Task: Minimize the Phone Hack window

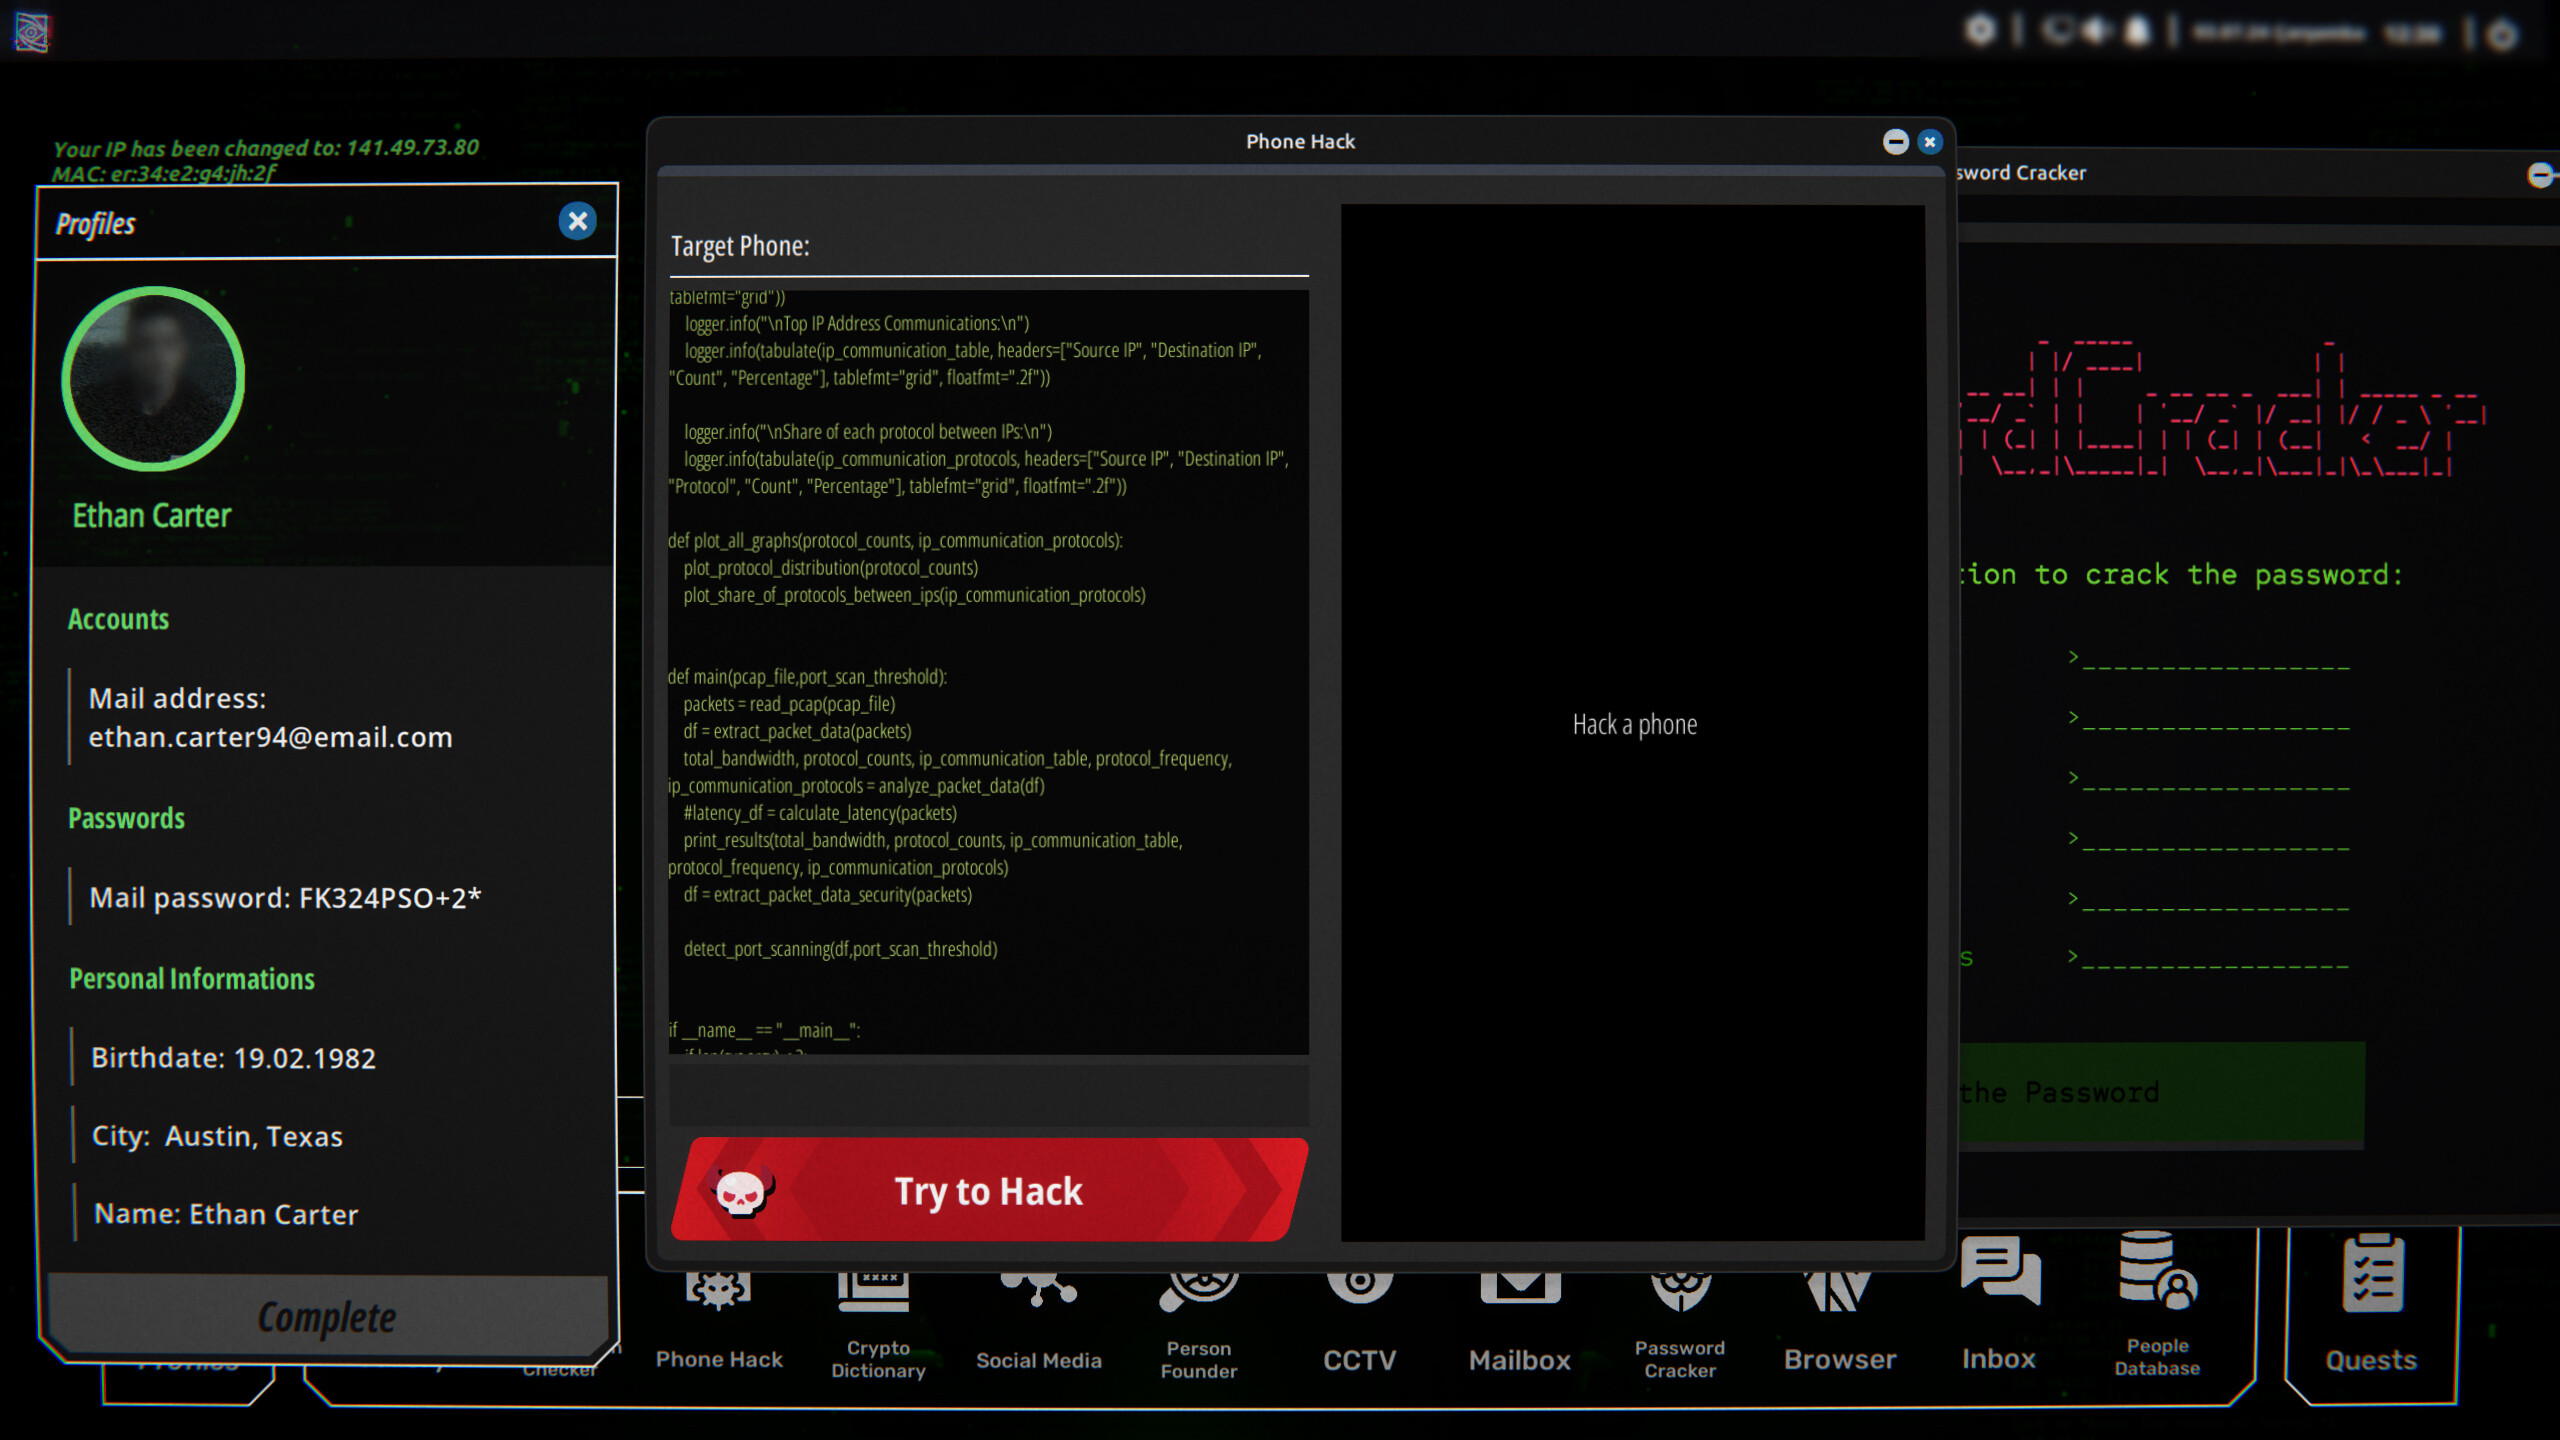Action: pyautogui.click(x=1895, y=141)
